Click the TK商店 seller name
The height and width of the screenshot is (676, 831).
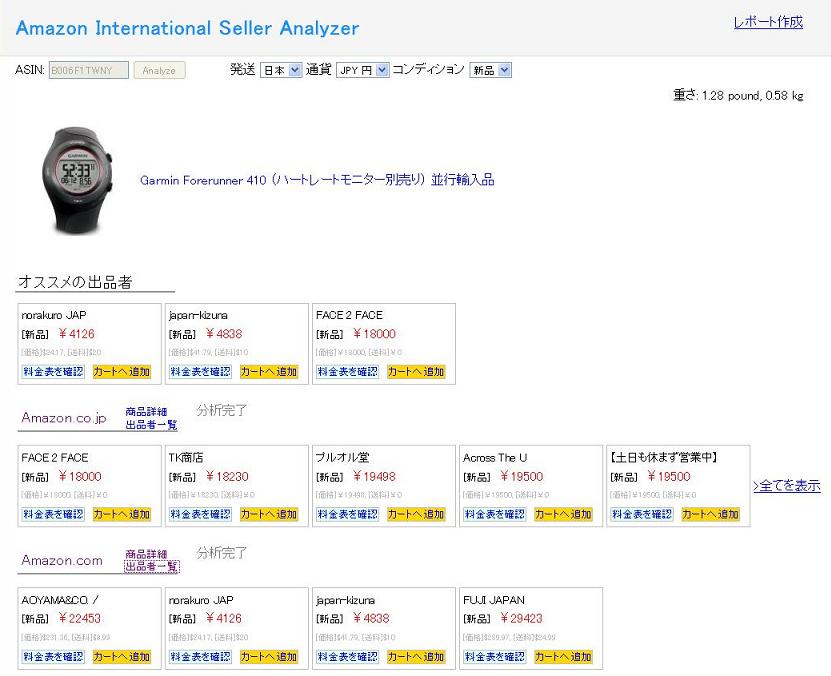(x=186, y=458)
